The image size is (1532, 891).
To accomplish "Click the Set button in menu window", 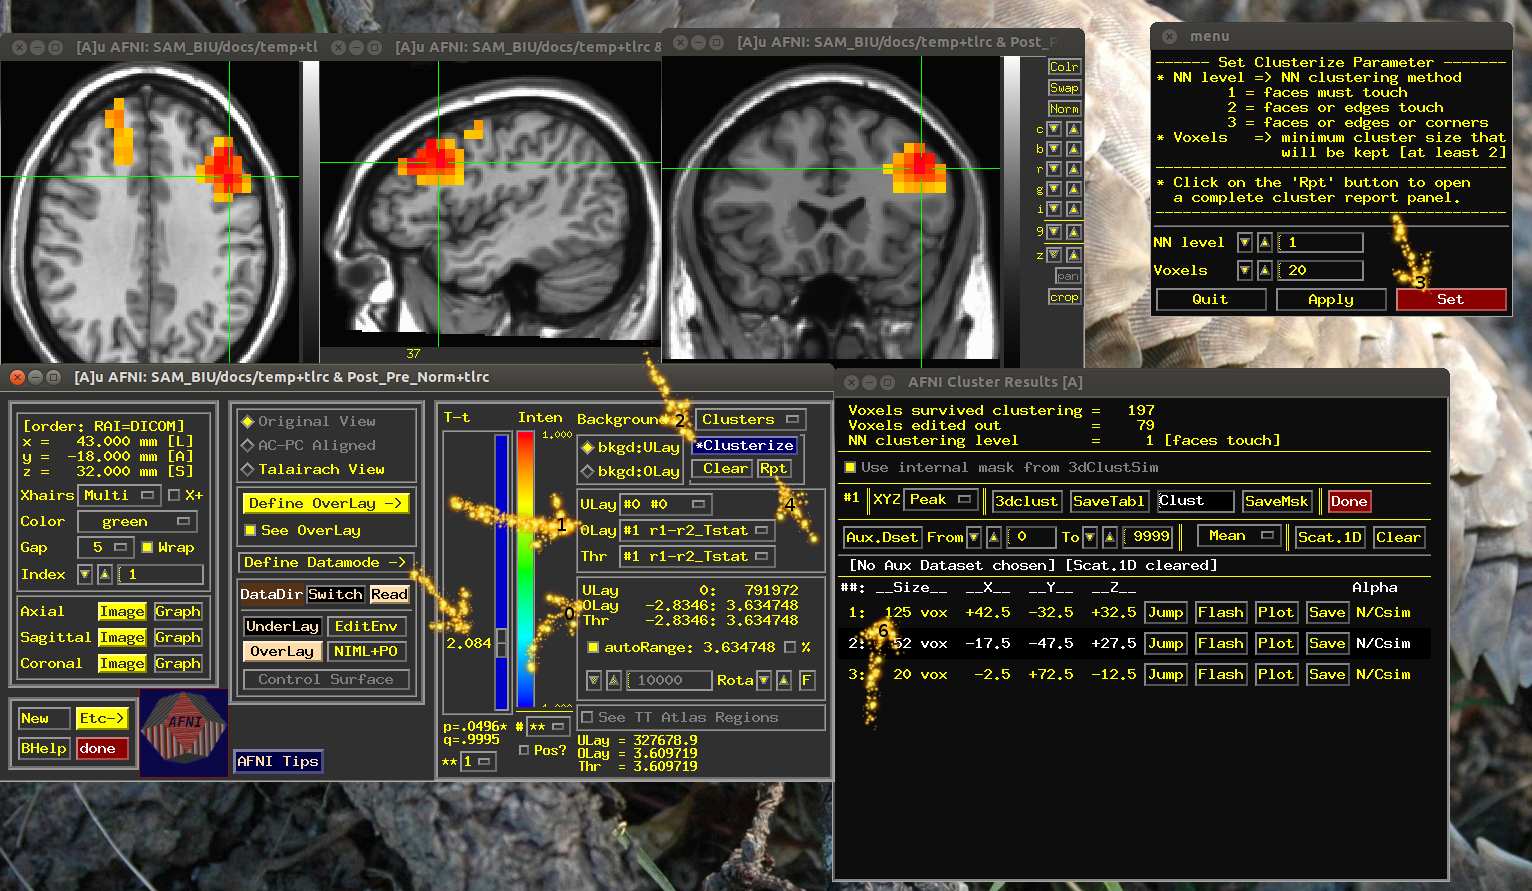I will tap(1451, 299).
